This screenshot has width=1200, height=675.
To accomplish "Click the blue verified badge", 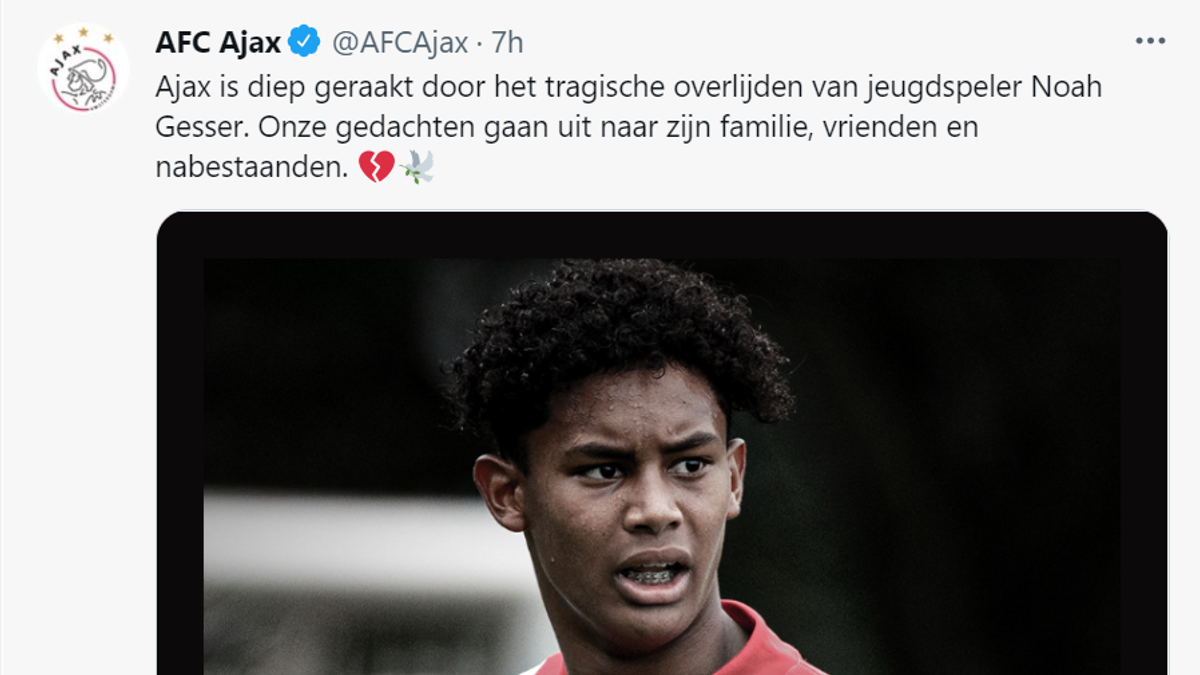I will click(x=304, y=42).
